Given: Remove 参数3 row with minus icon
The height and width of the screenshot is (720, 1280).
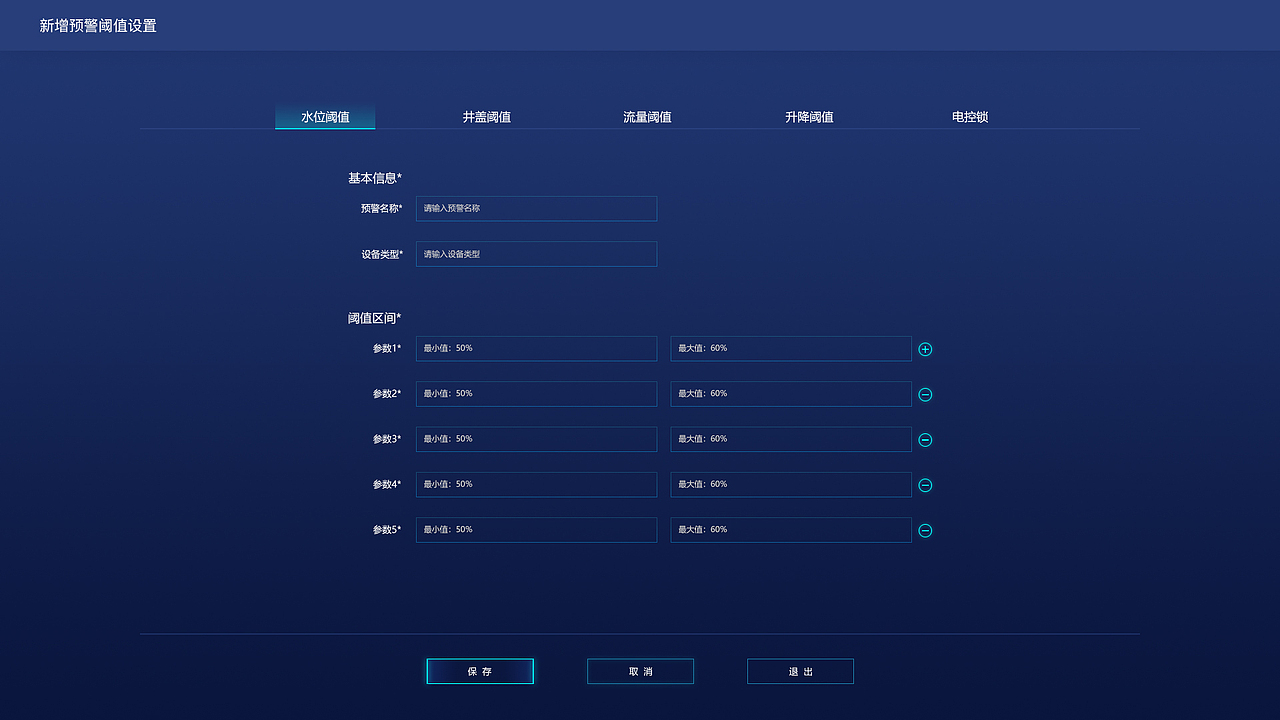Looking at the screenshot, I should tap(925, 440).
